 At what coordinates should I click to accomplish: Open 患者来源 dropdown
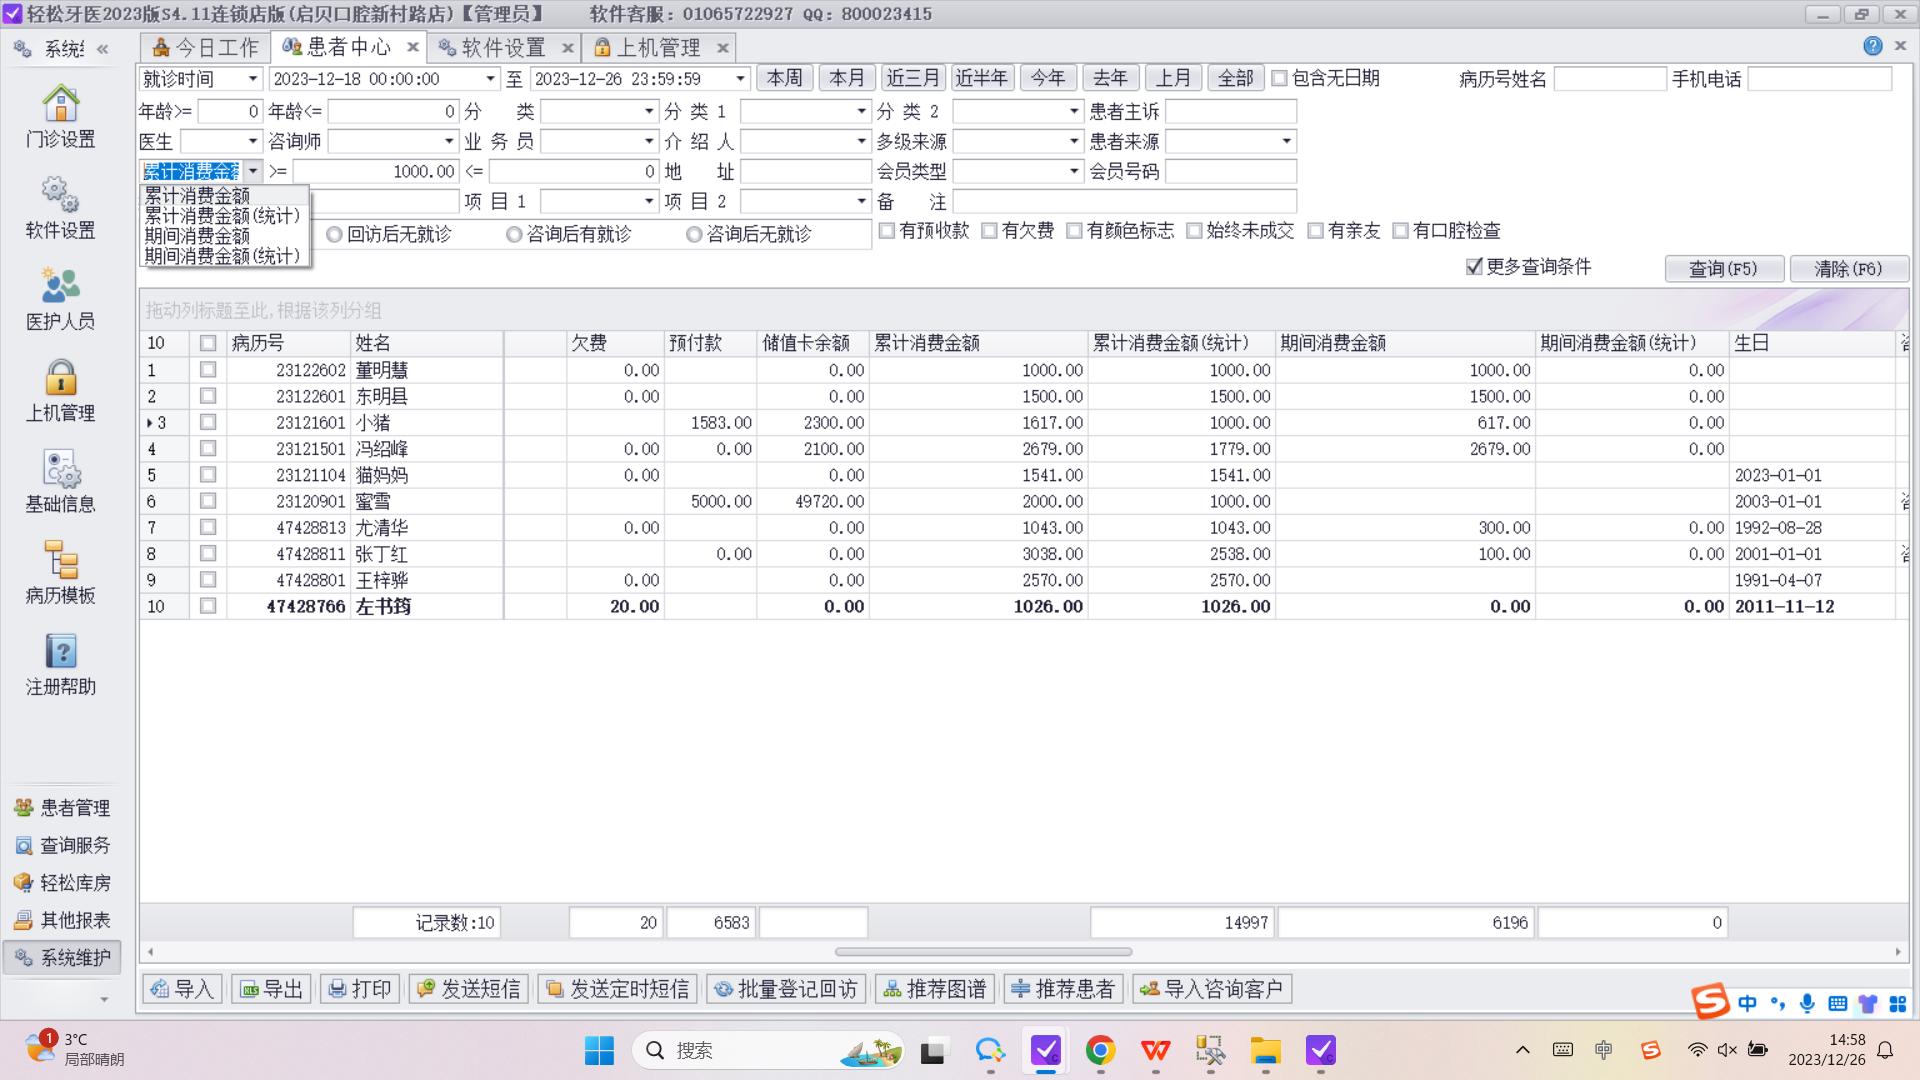pos(1286,142)
